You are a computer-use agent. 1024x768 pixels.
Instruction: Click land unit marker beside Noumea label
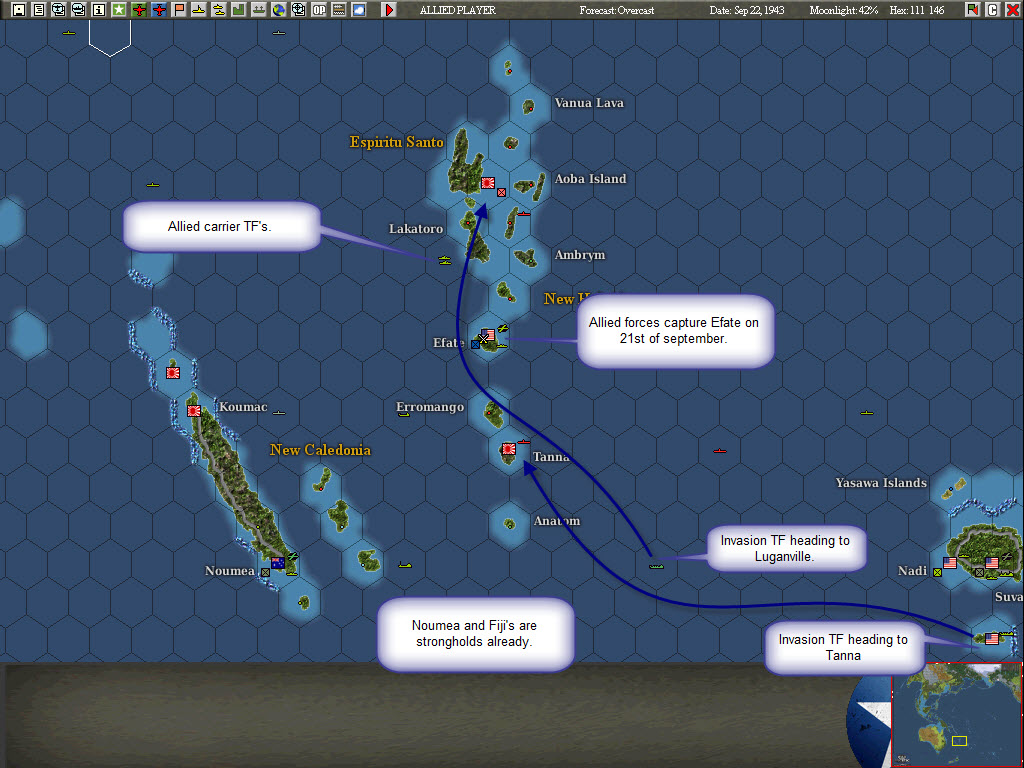point(265,572)
